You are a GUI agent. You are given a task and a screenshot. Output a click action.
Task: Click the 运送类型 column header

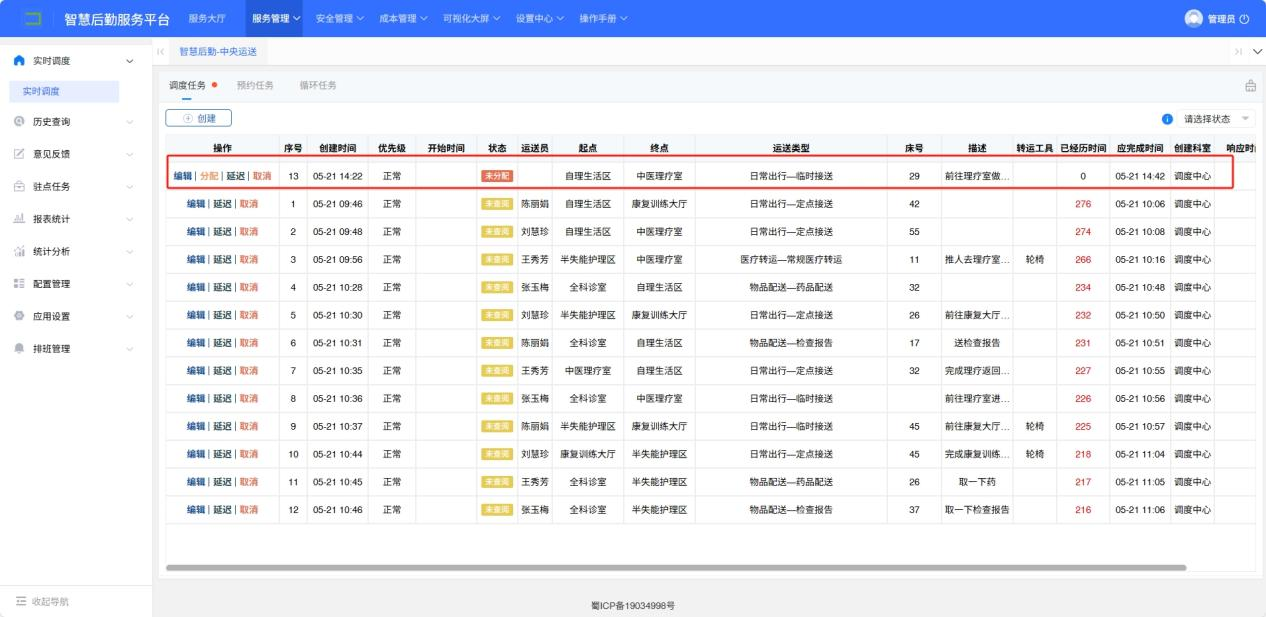point(791,148)
